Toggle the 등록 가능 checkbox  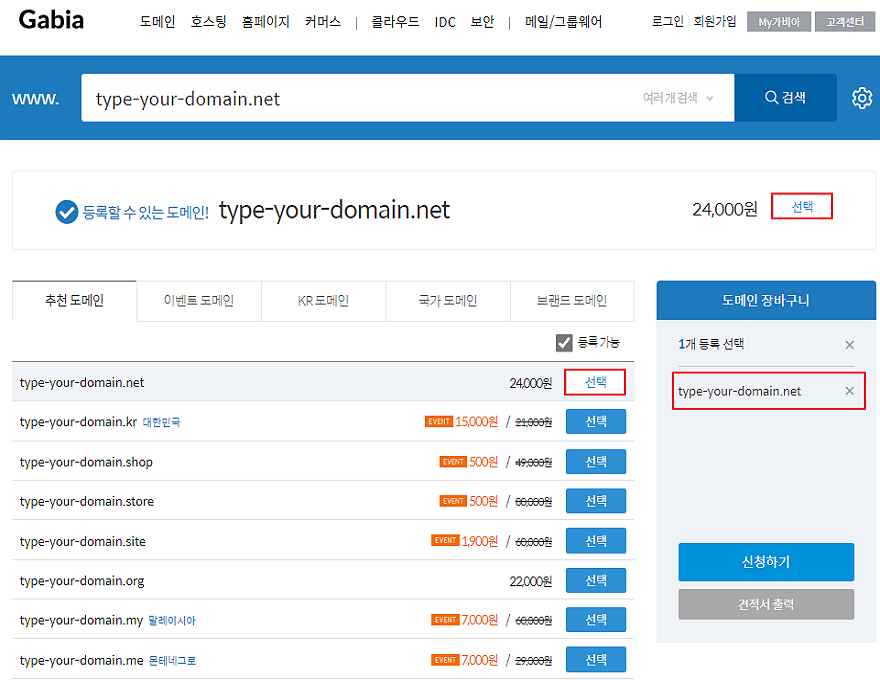564,343
